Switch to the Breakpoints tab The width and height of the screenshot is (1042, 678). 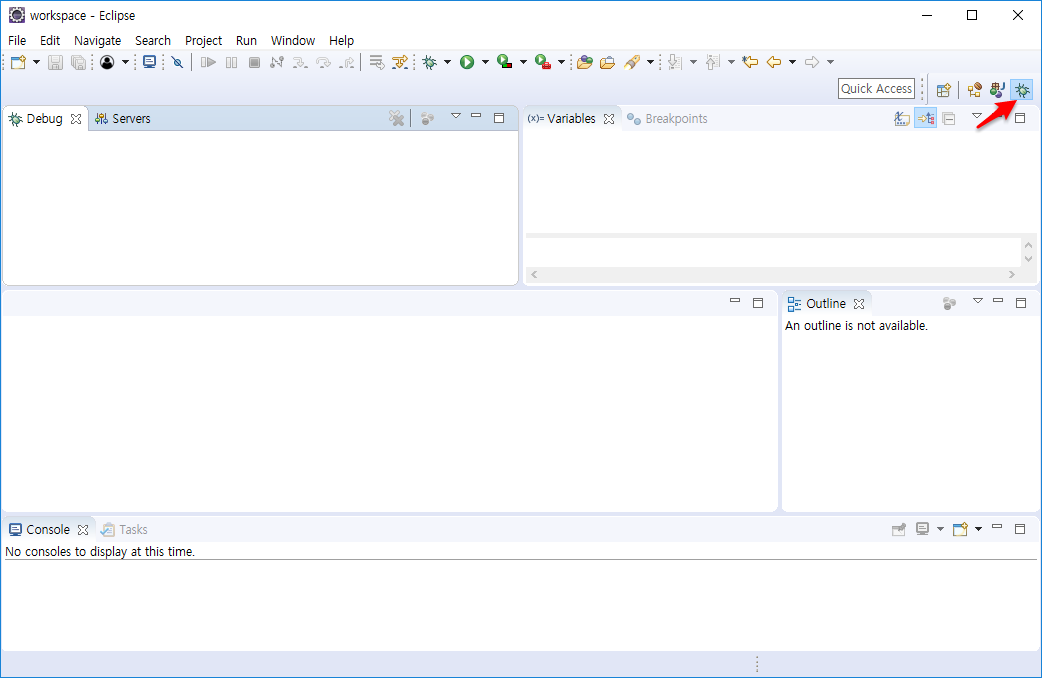click(668, 119)
